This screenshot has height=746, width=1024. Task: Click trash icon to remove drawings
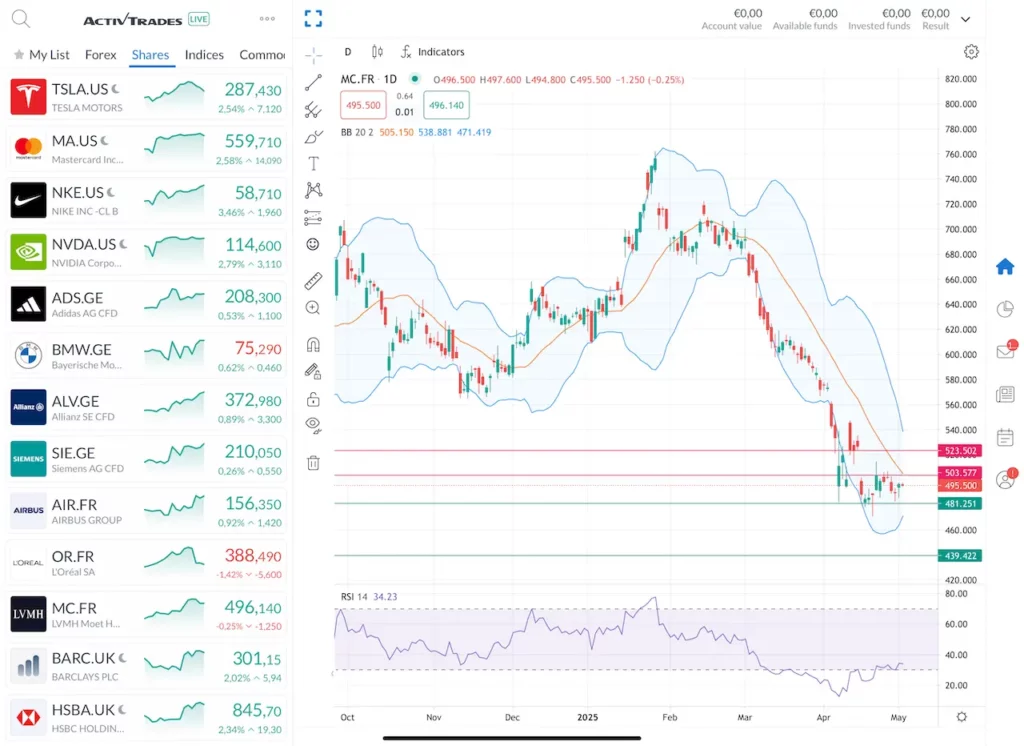(x=313, y=463)
